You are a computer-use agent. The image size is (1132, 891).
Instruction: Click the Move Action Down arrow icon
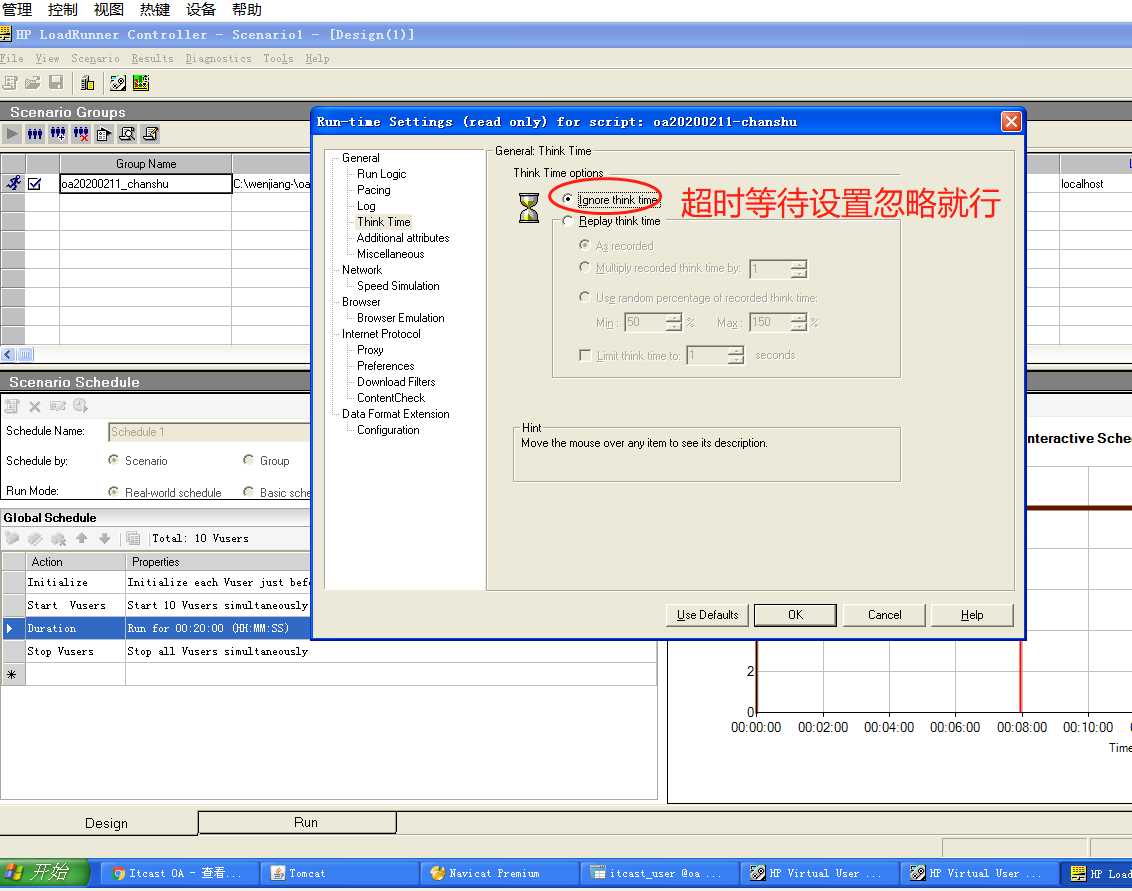(x=105, y=538)
